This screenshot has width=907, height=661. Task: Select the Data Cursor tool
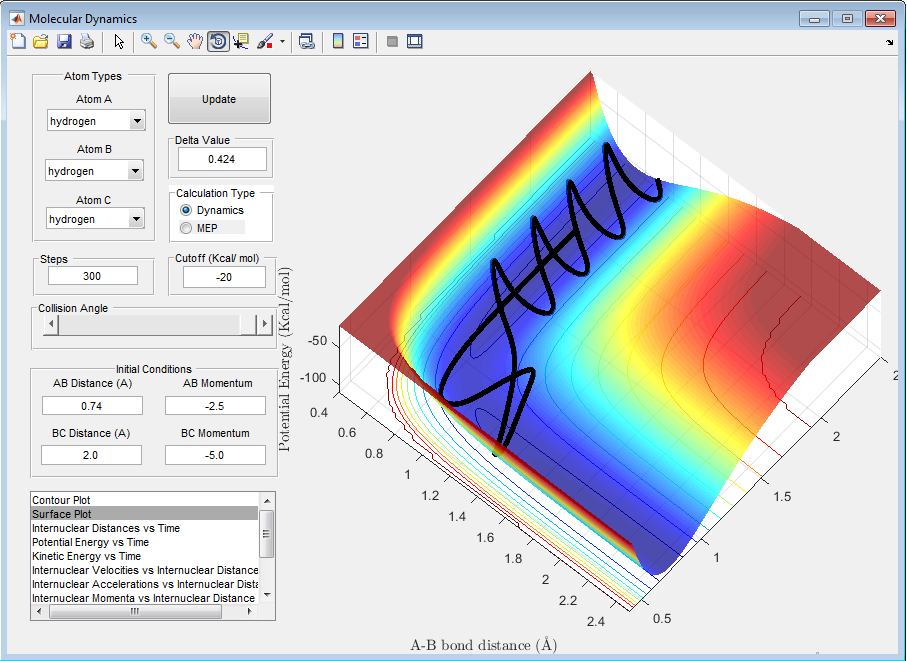point(241,41)
